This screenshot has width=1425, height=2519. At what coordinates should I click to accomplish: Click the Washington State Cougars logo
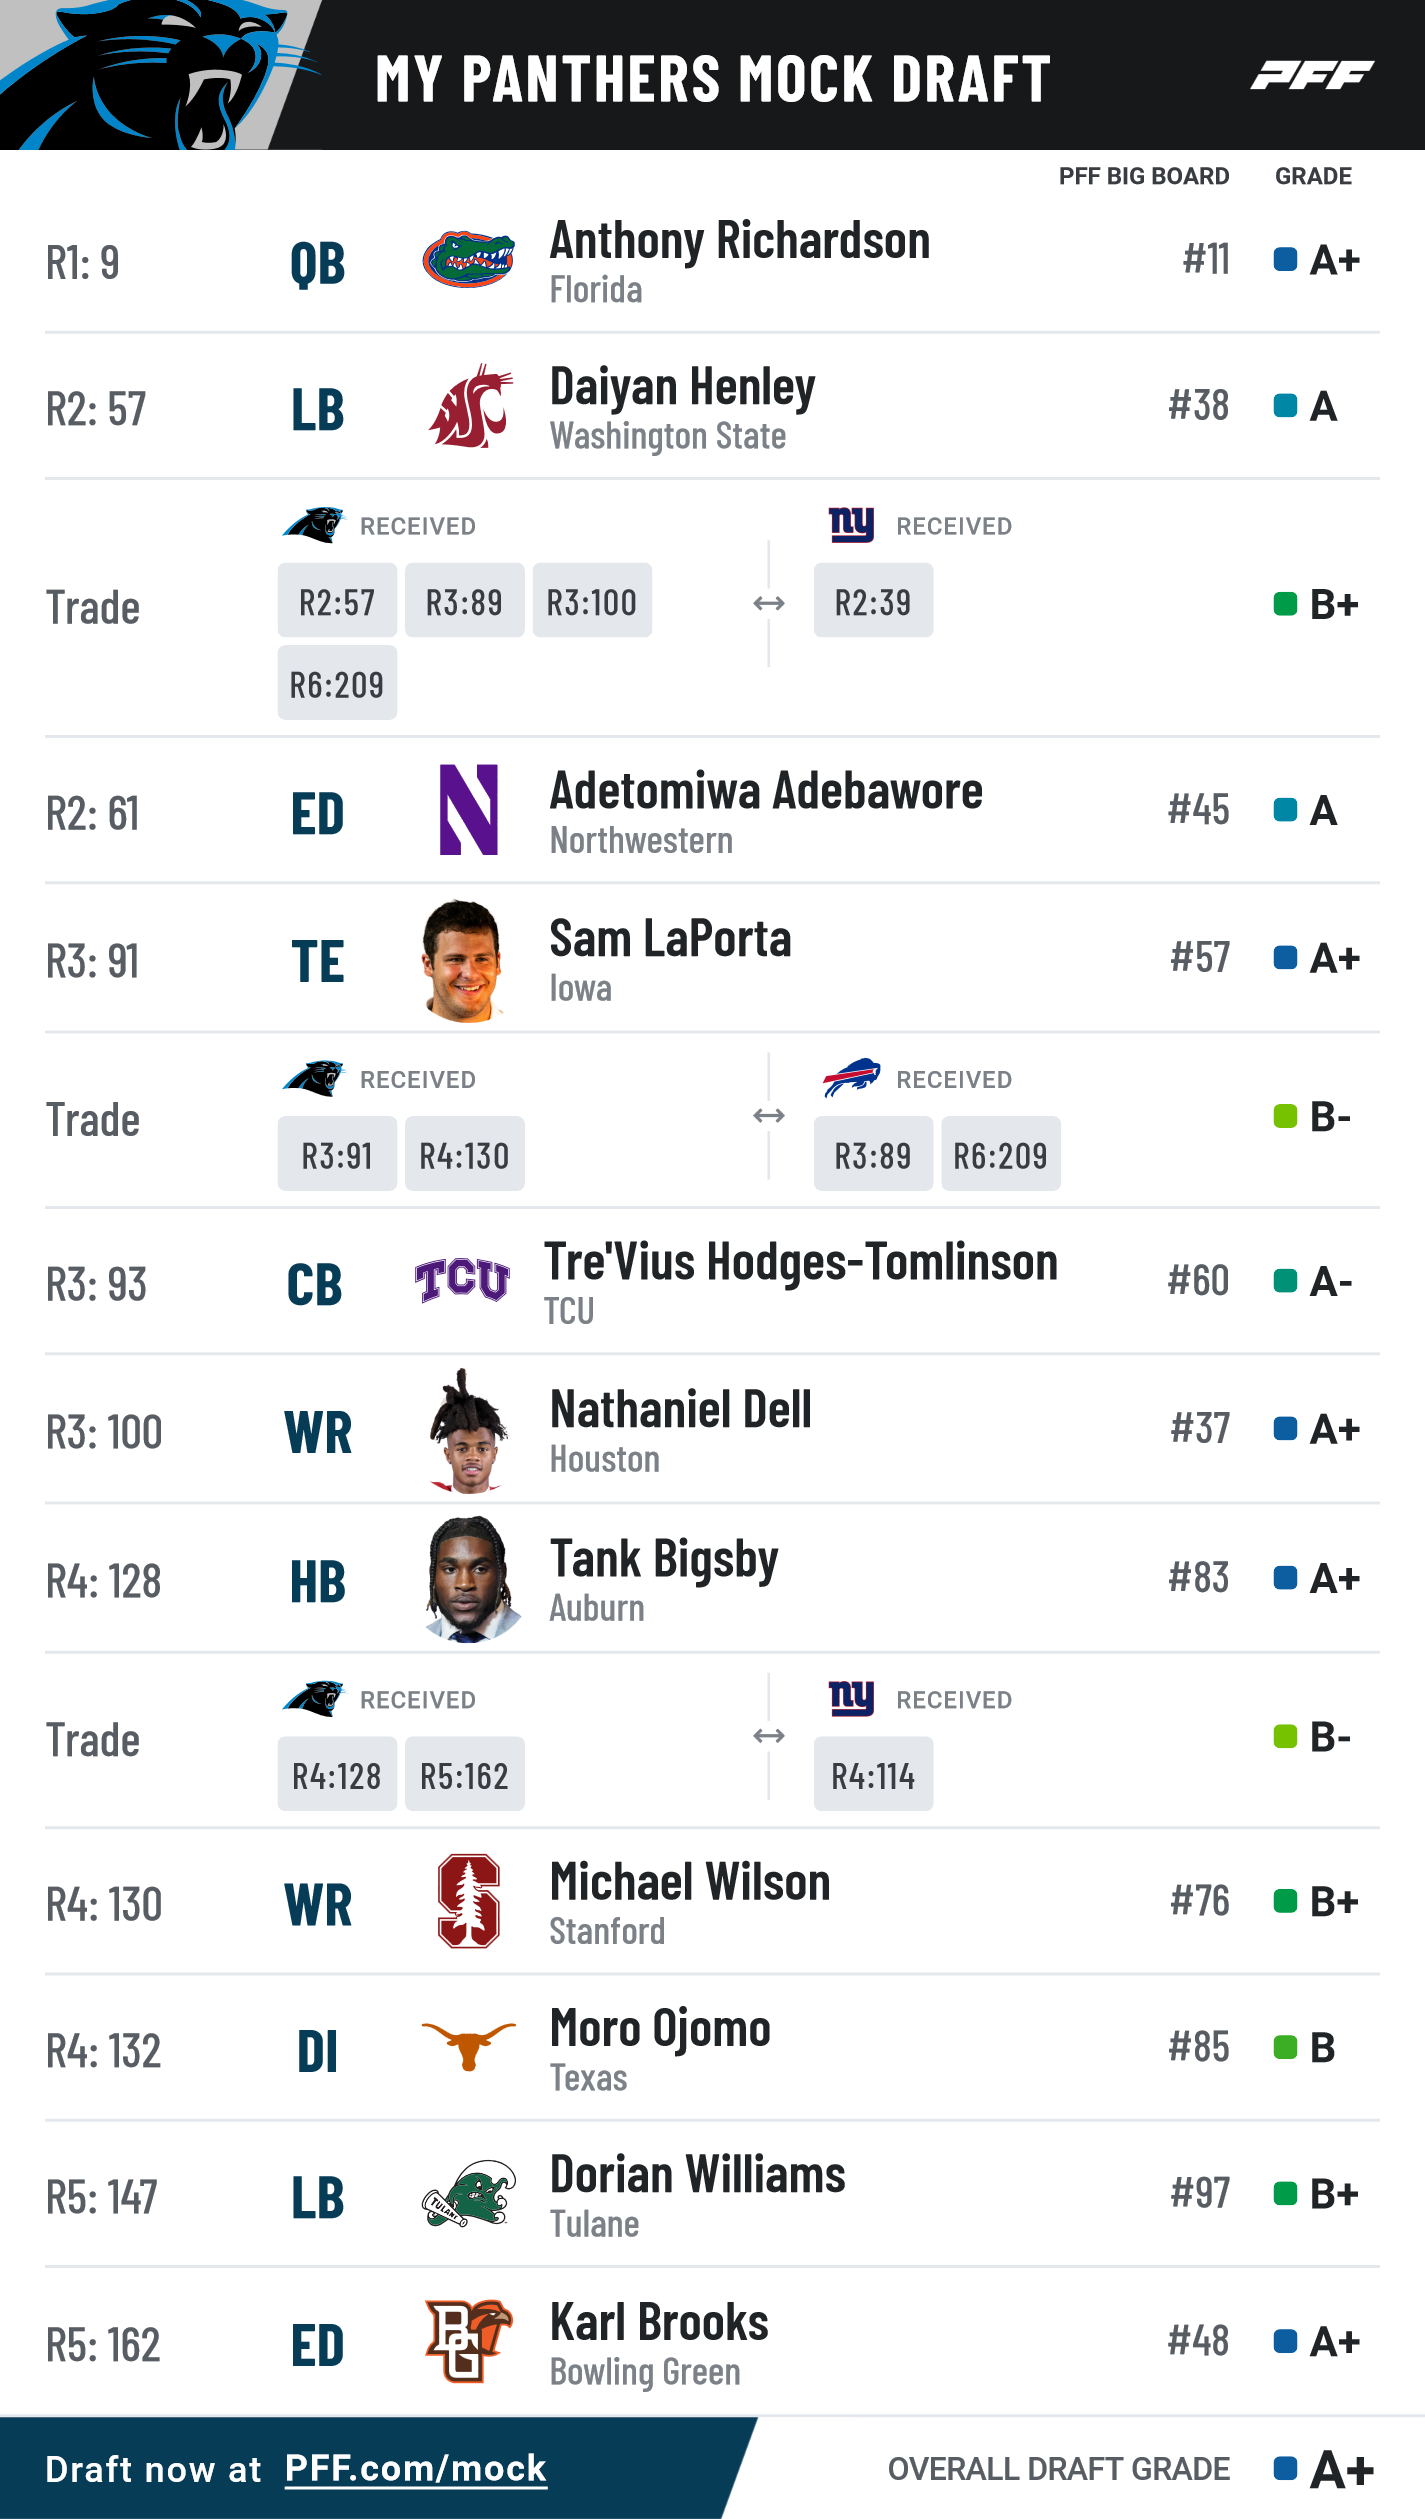(470, 405)
